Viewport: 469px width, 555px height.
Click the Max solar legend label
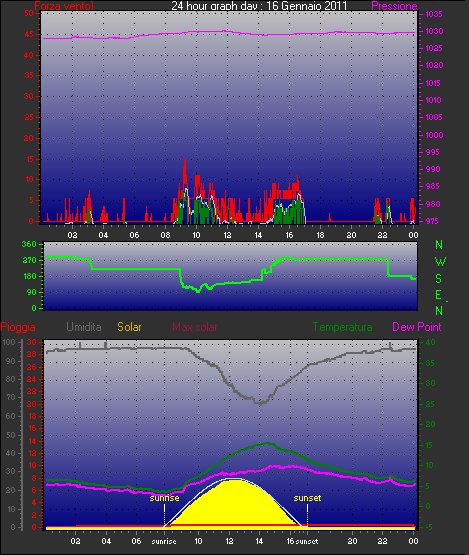tap(195, 327)
